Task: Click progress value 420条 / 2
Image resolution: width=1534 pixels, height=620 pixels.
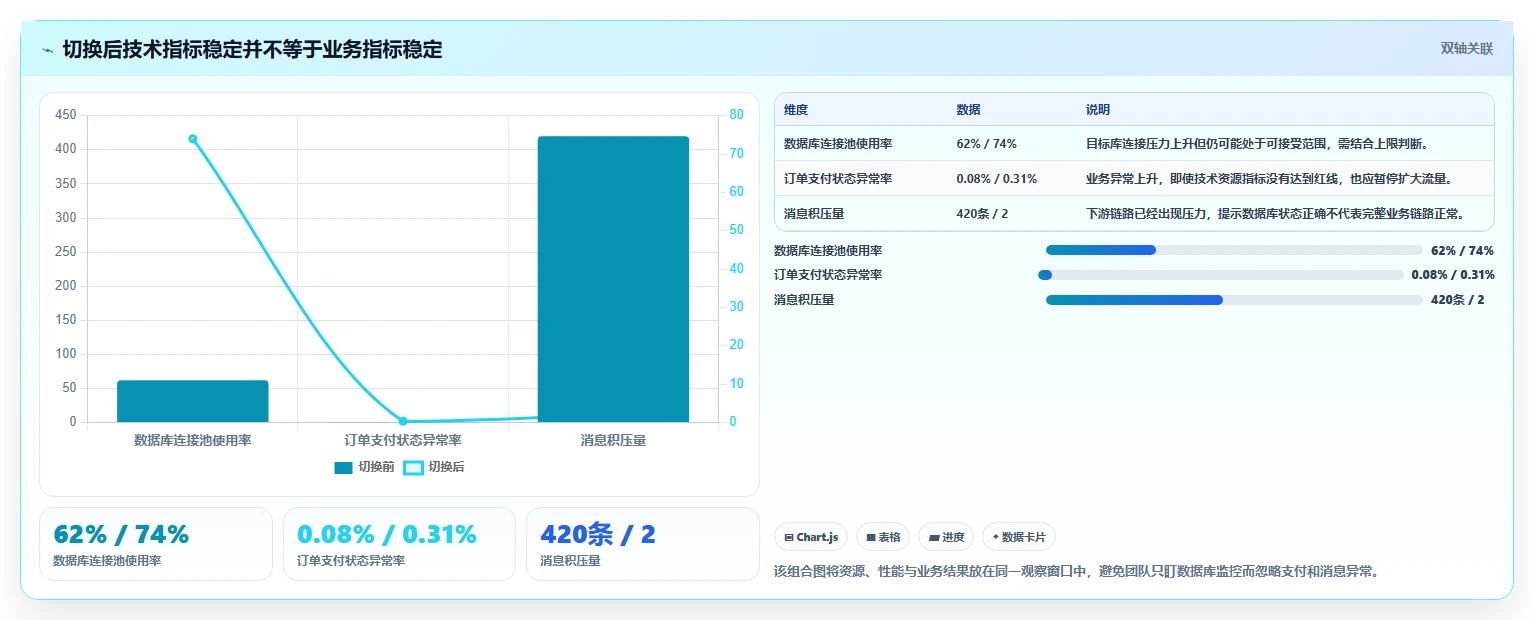Action: (x=1458, y=300)
